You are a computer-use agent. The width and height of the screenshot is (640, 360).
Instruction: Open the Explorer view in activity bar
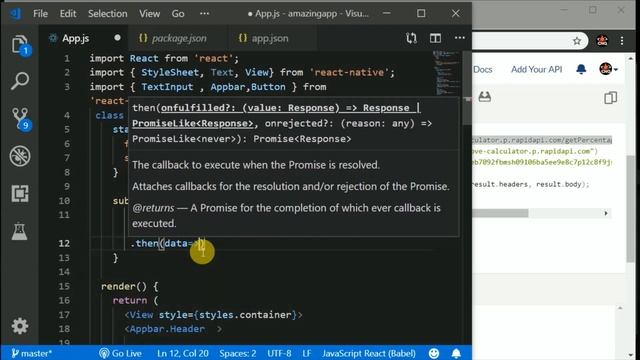20,45
